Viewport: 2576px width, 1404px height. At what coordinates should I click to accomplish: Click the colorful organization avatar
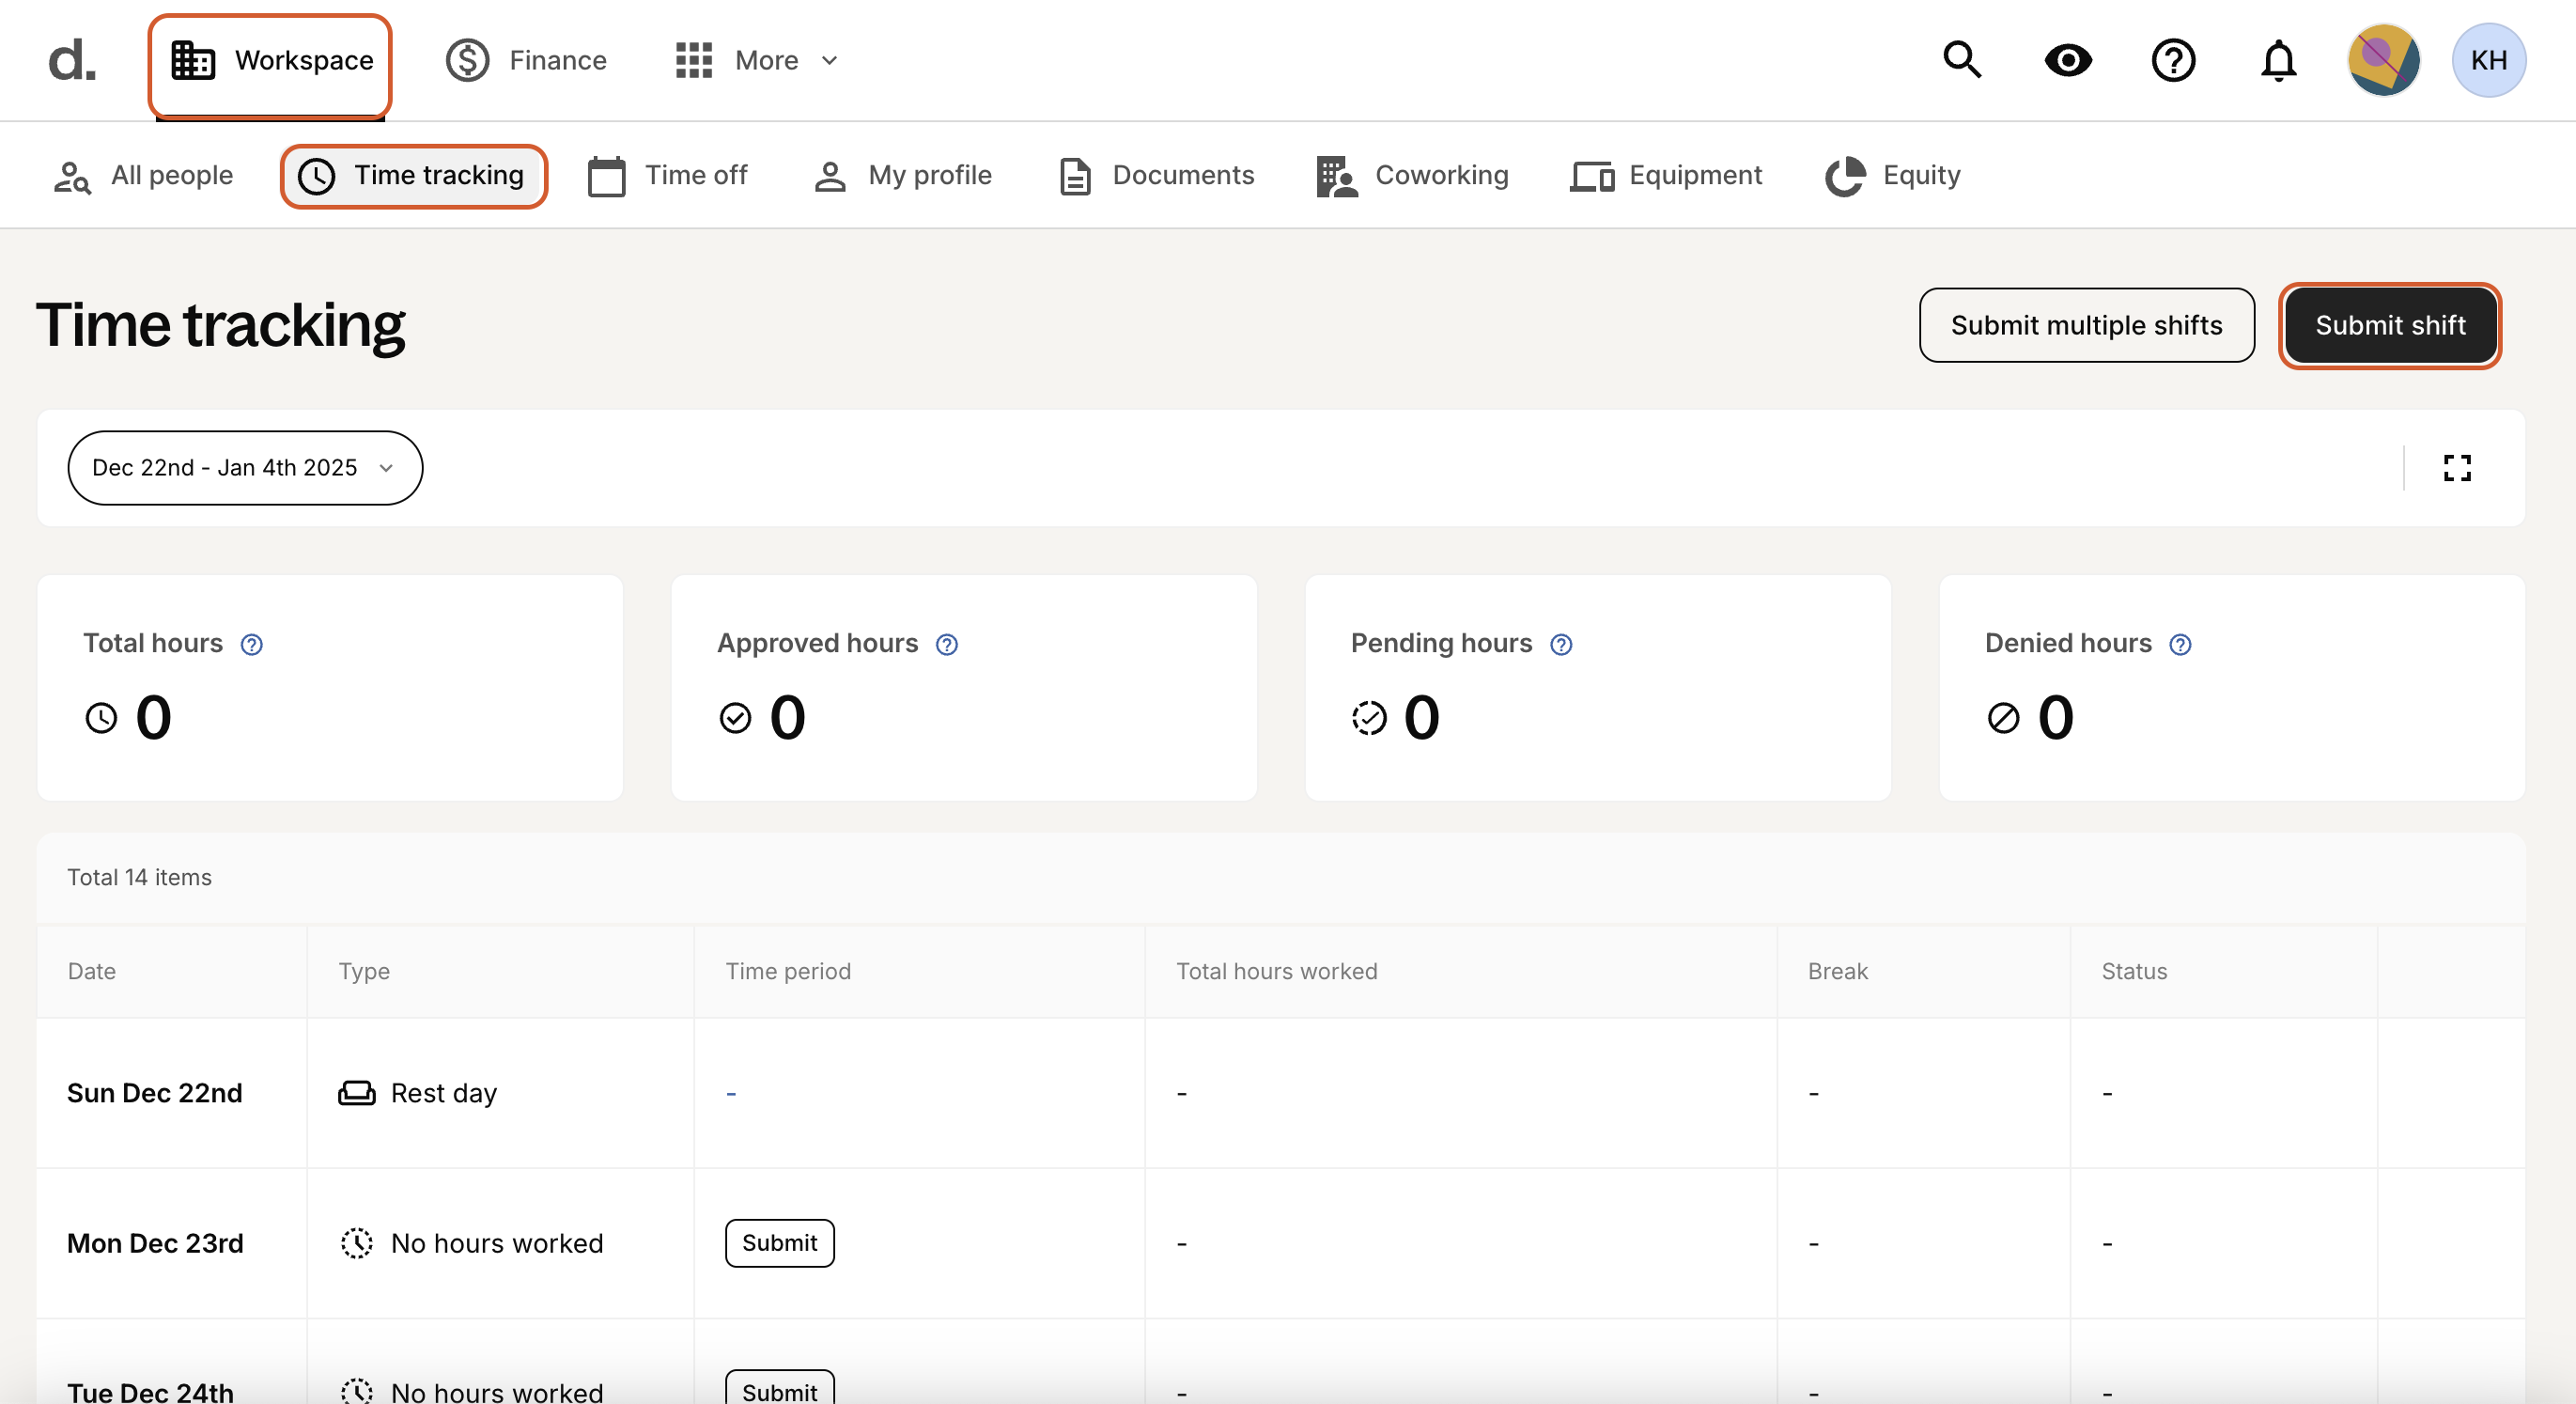2383,60
